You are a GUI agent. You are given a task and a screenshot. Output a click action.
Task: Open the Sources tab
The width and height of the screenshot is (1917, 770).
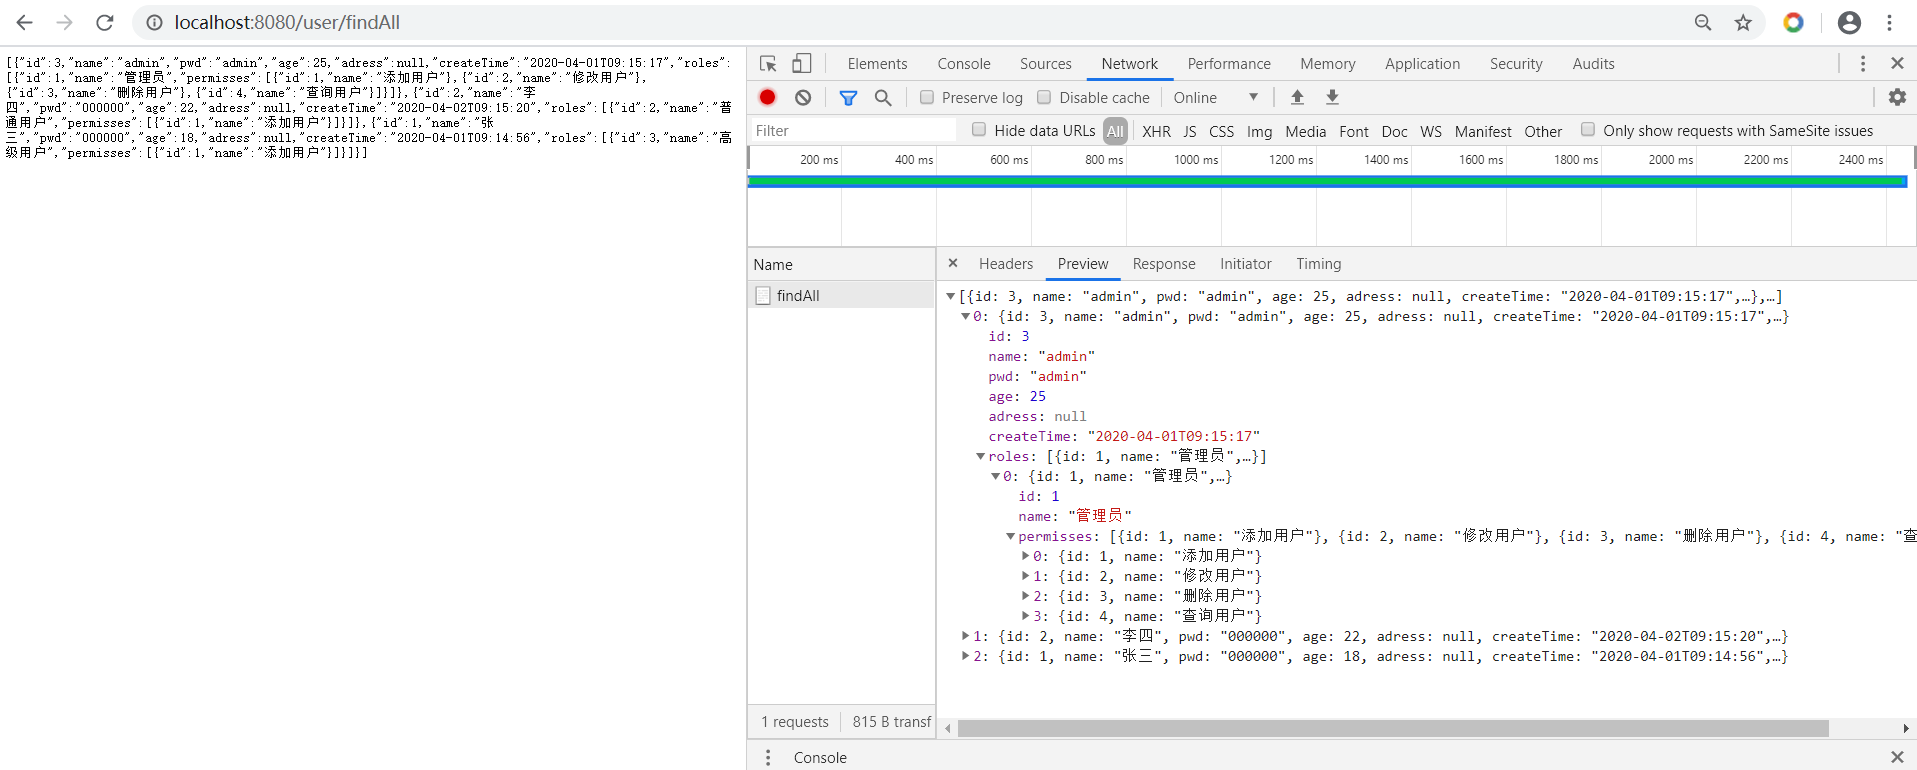pyautogui.click(x=1046, y=64)
